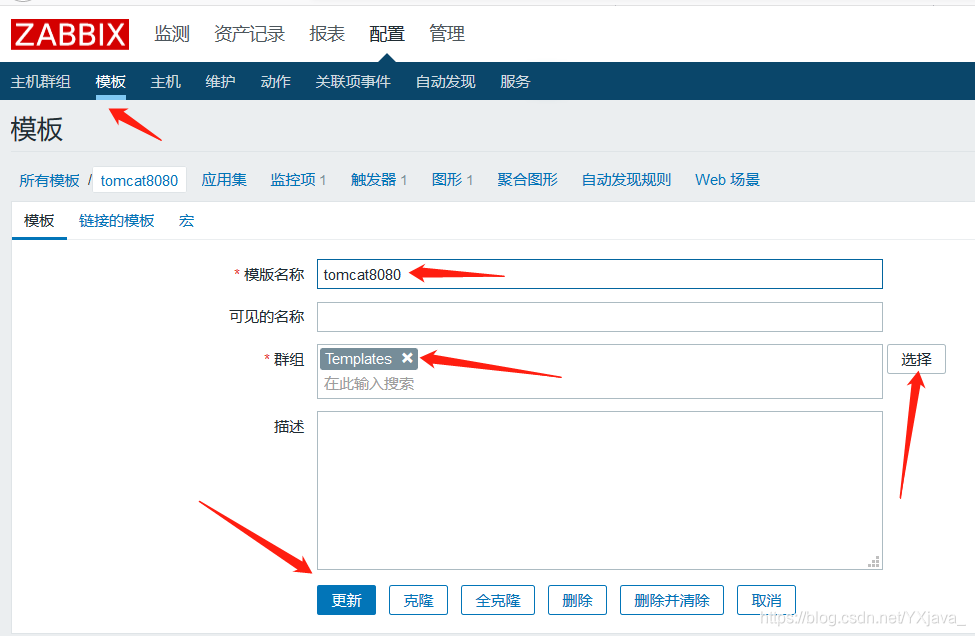
Task: Switch to 链接的模板 tab
Action: tap(116, 221)
